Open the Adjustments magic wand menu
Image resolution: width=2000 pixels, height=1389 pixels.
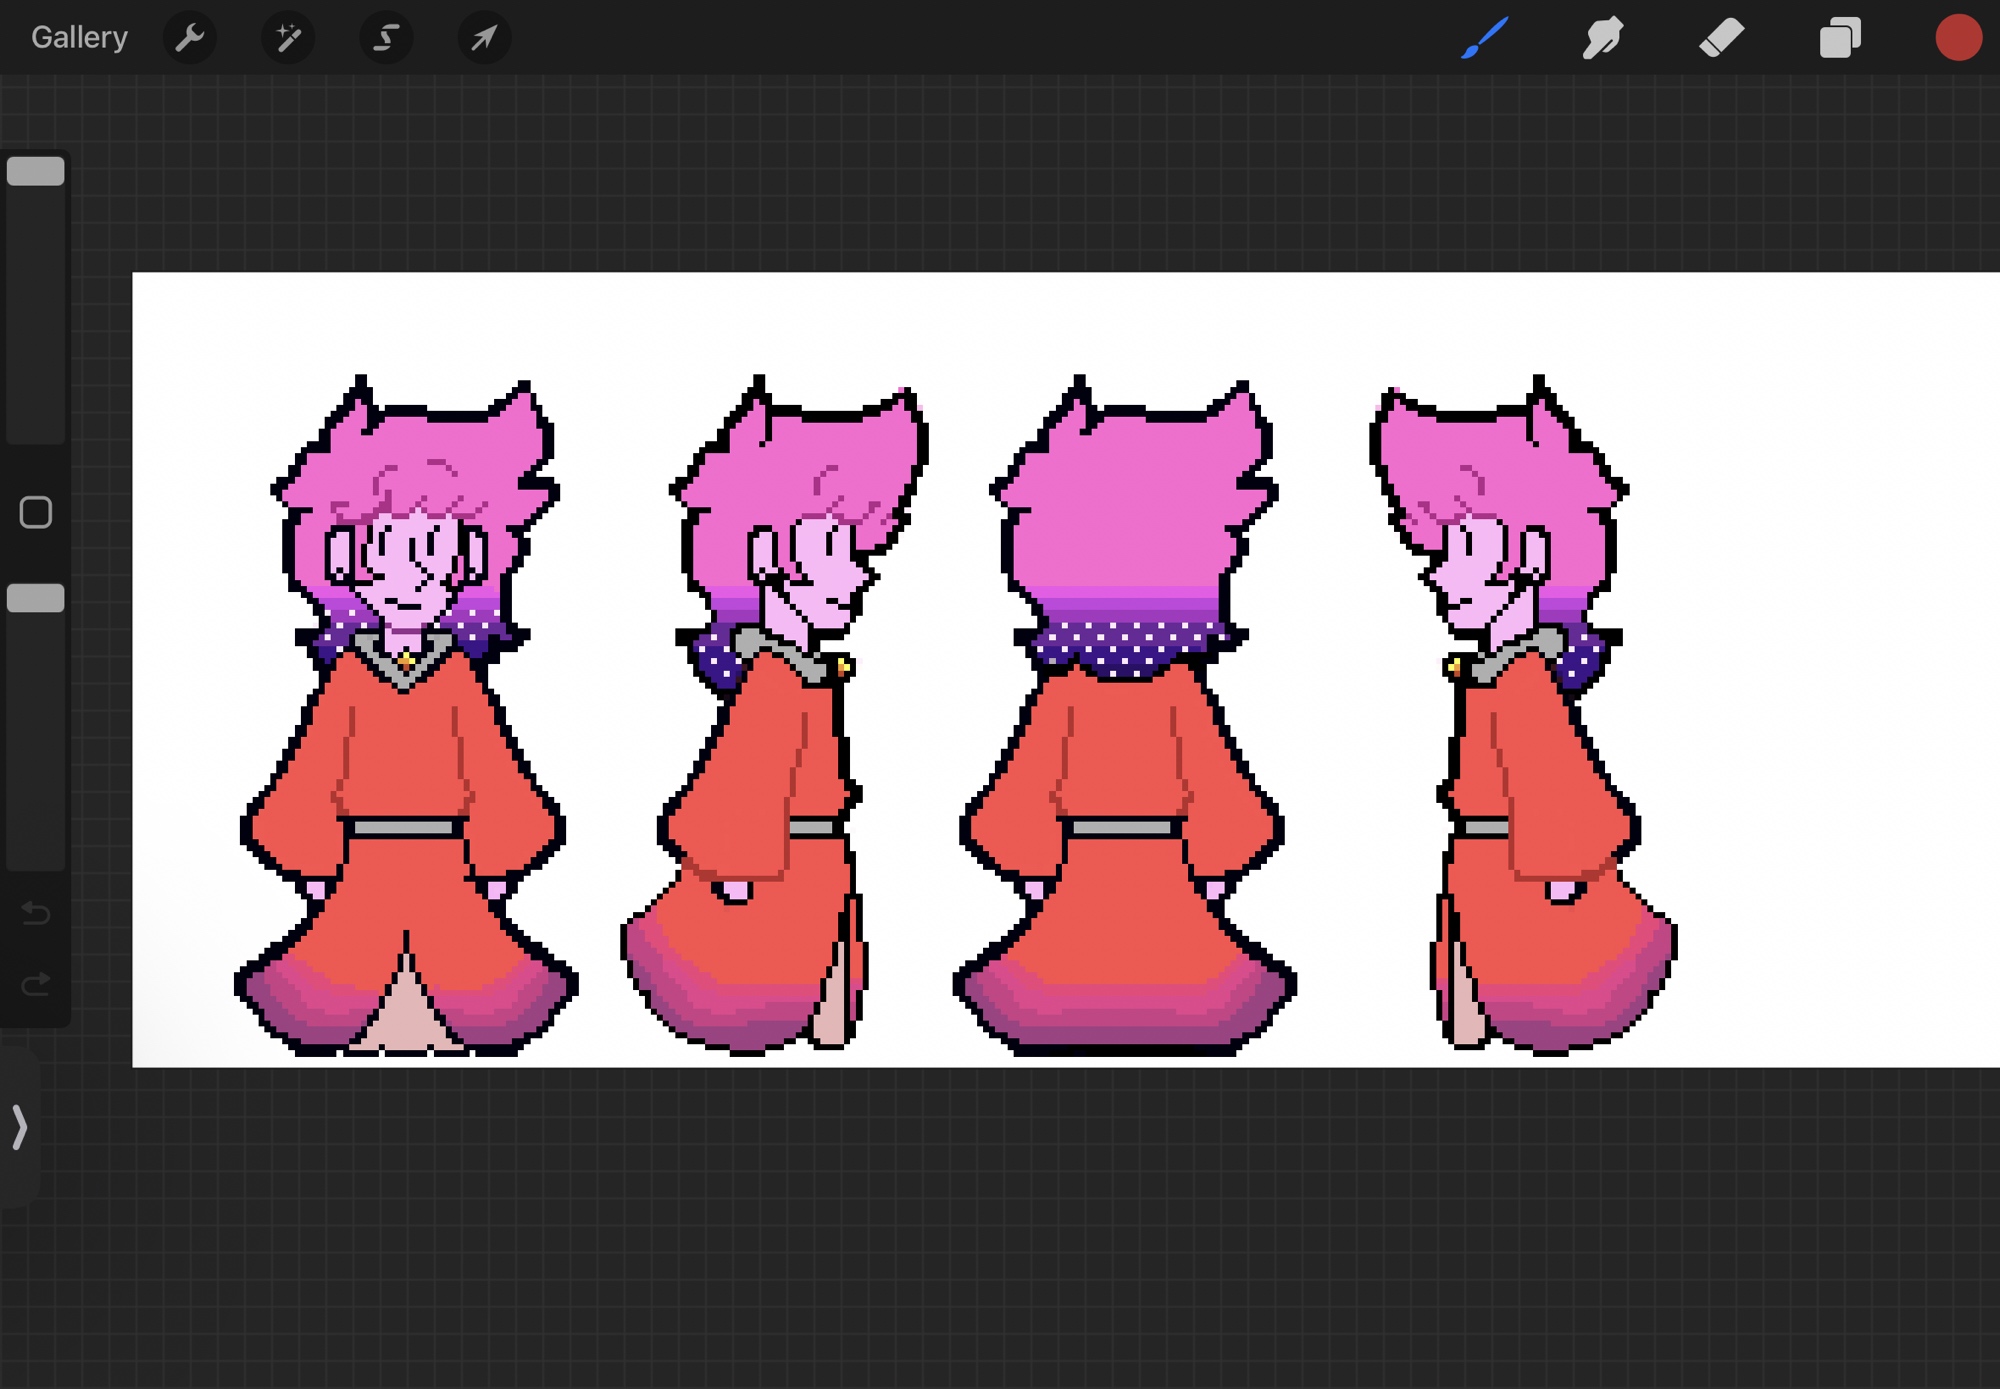coord(288,38)
